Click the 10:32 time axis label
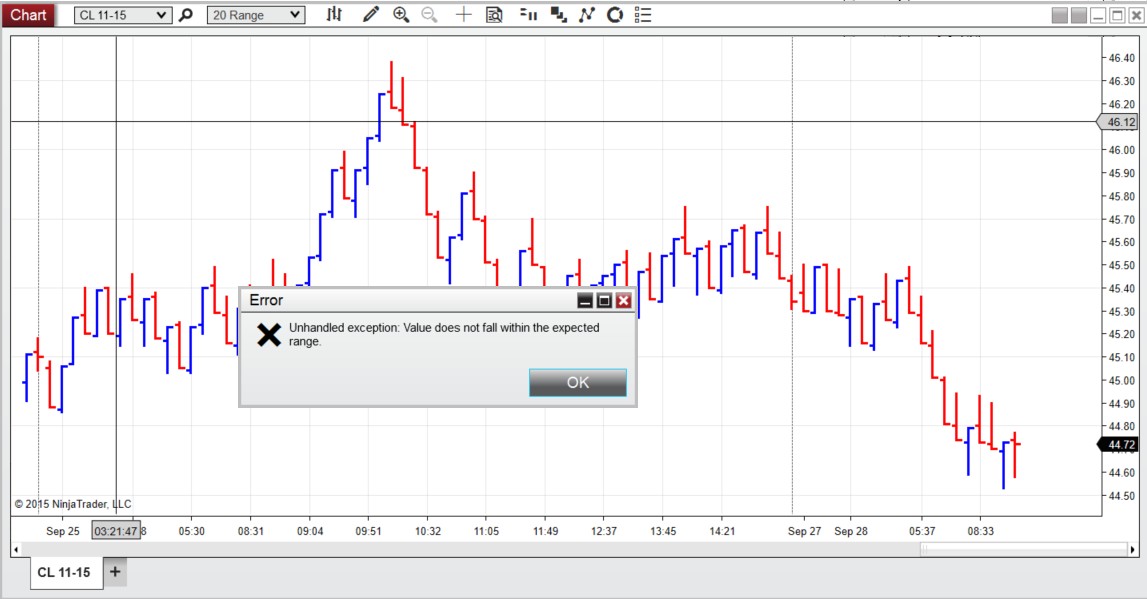The image size is (1147, 599). (x=428, y=531)
